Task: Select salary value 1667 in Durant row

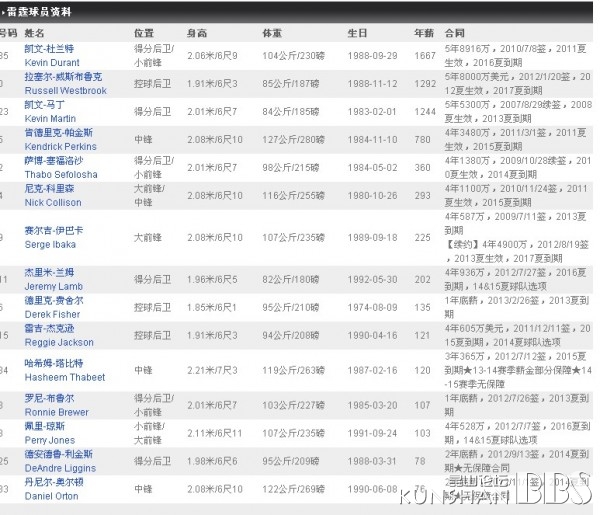Action: 425,56
